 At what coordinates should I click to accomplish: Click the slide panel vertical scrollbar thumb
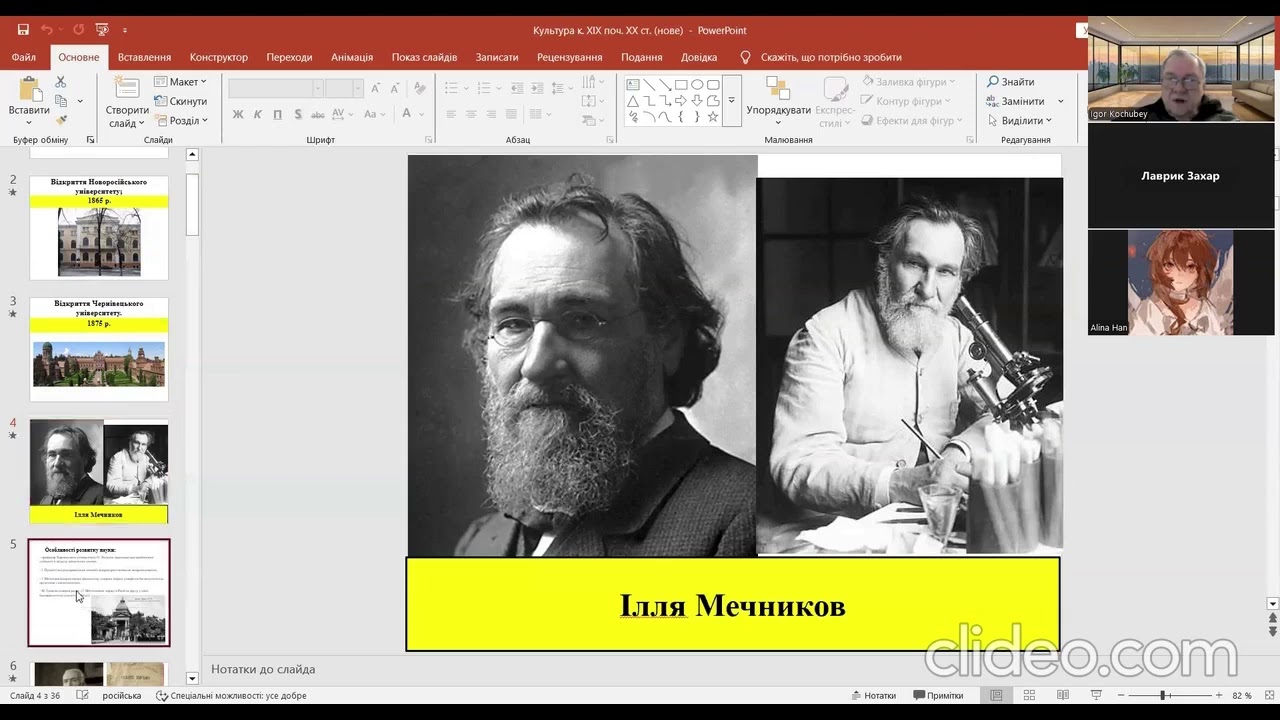tap(192, 204)
